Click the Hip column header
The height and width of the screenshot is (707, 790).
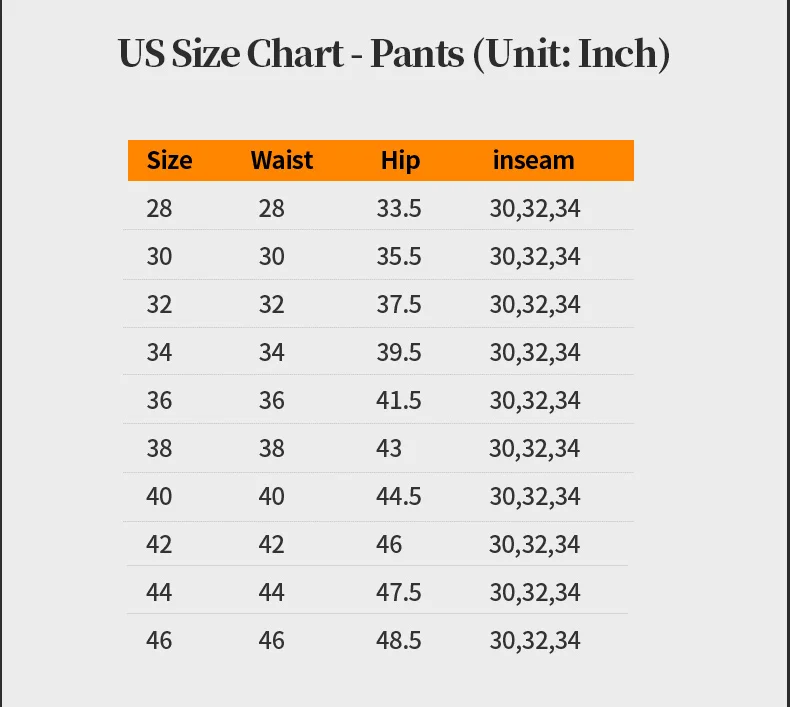click(400, 160)
